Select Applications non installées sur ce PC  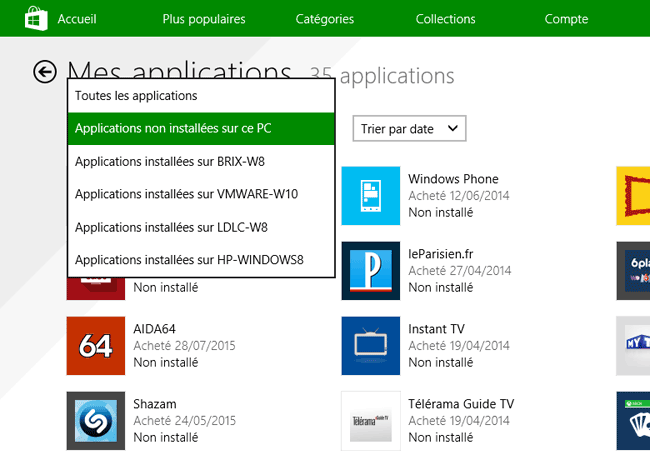(x=201, y=128)
